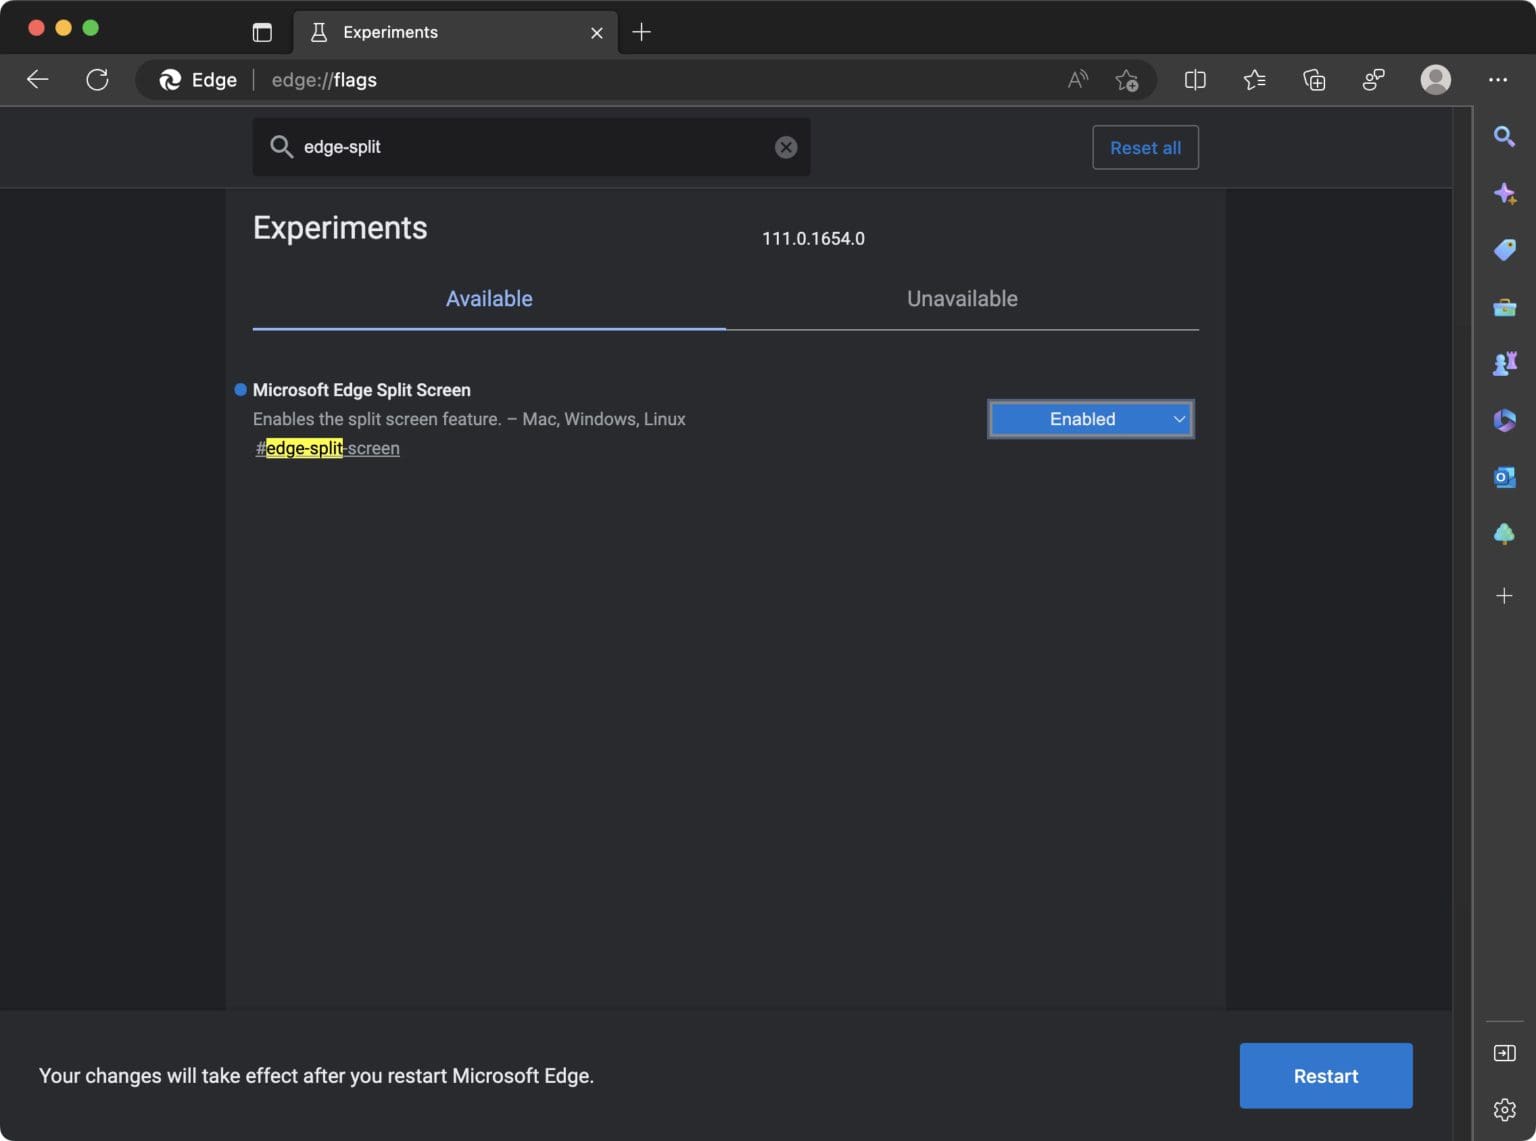Clear the edge-split search field
Viewport: 1536px width, 1141px height.
click(786, 147)
